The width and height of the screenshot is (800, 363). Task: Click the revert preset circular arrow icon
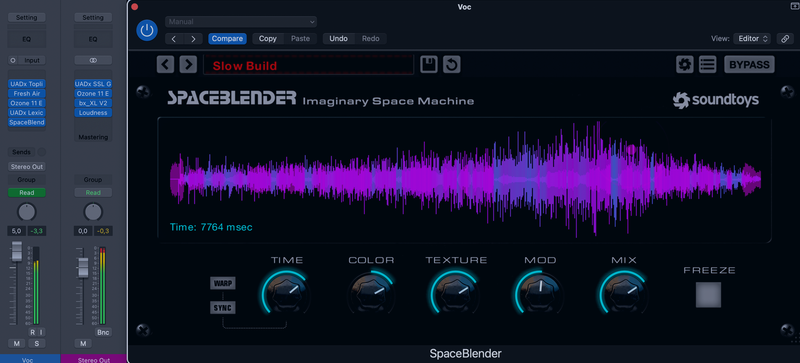tap(452, 65)
